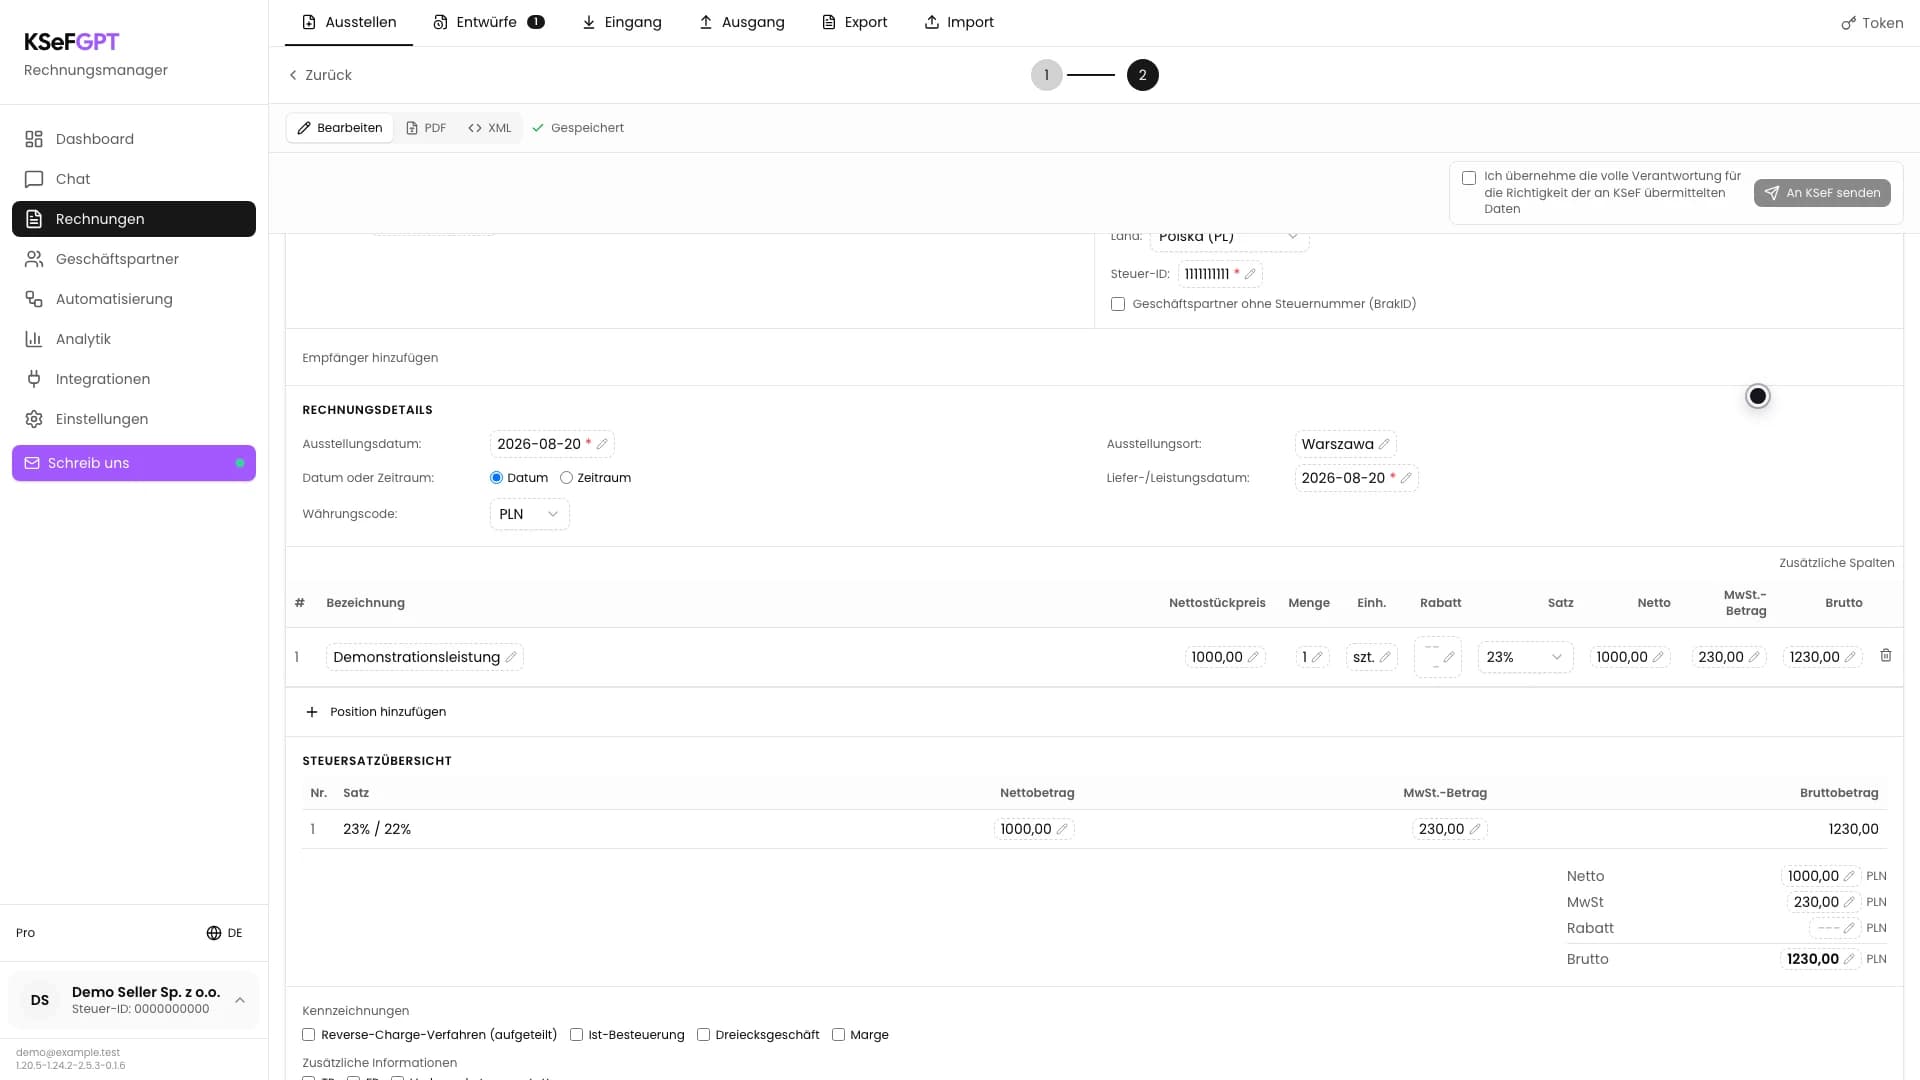The image size is (1920, 1080).
Task: Click the globe language icon DE
Action: 213,933
